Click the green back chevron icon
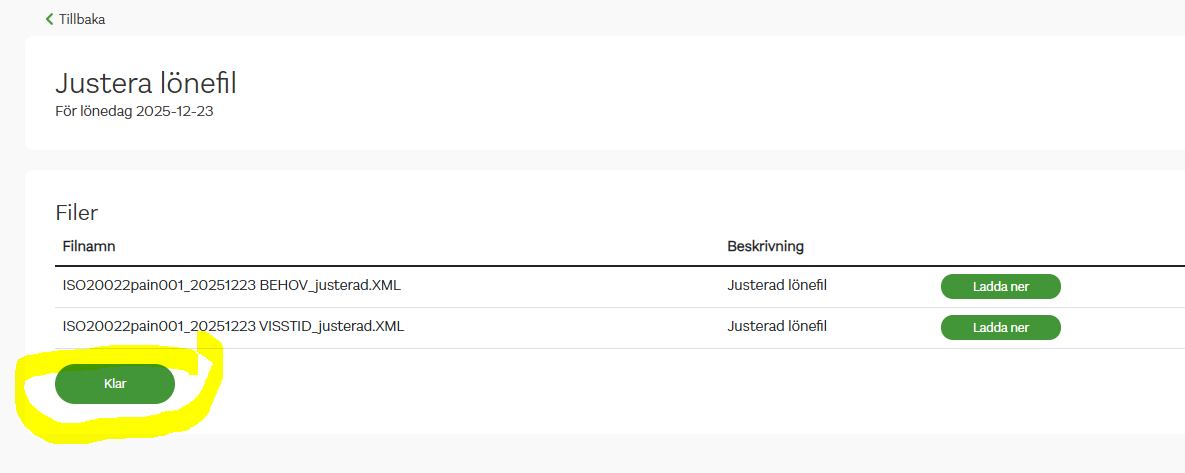This screenshot has width=1185, height=473. click(x=49, y=19)
